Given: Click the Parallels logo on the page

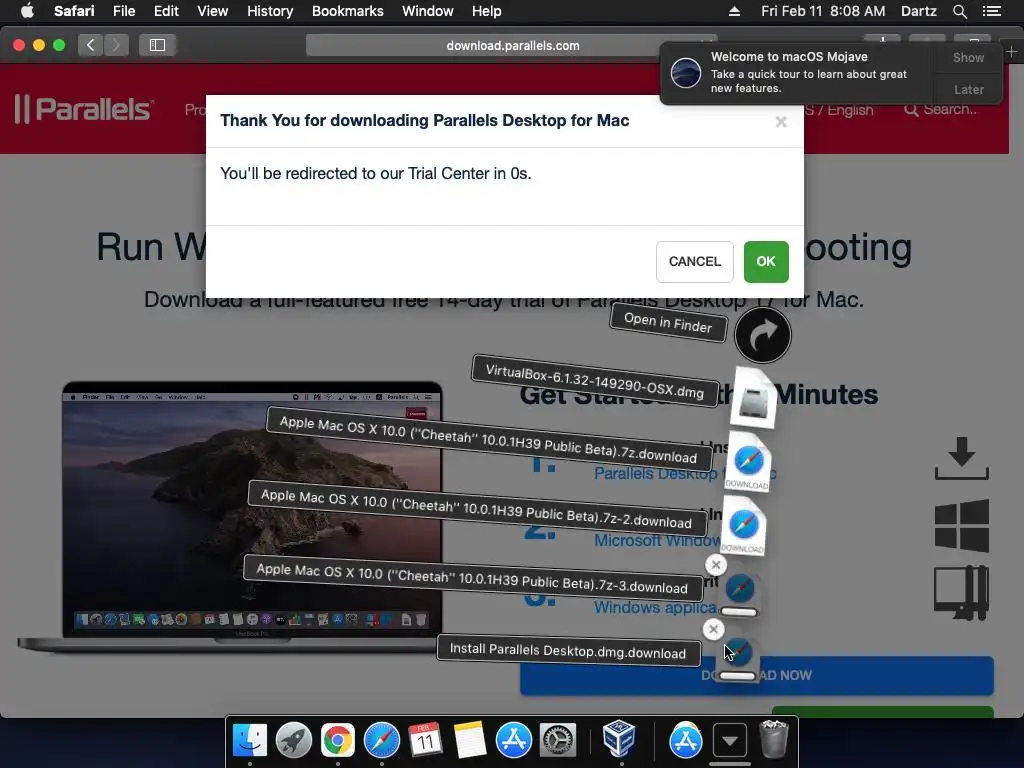Looking at the screenshot, I should click(x=84, y=108).
